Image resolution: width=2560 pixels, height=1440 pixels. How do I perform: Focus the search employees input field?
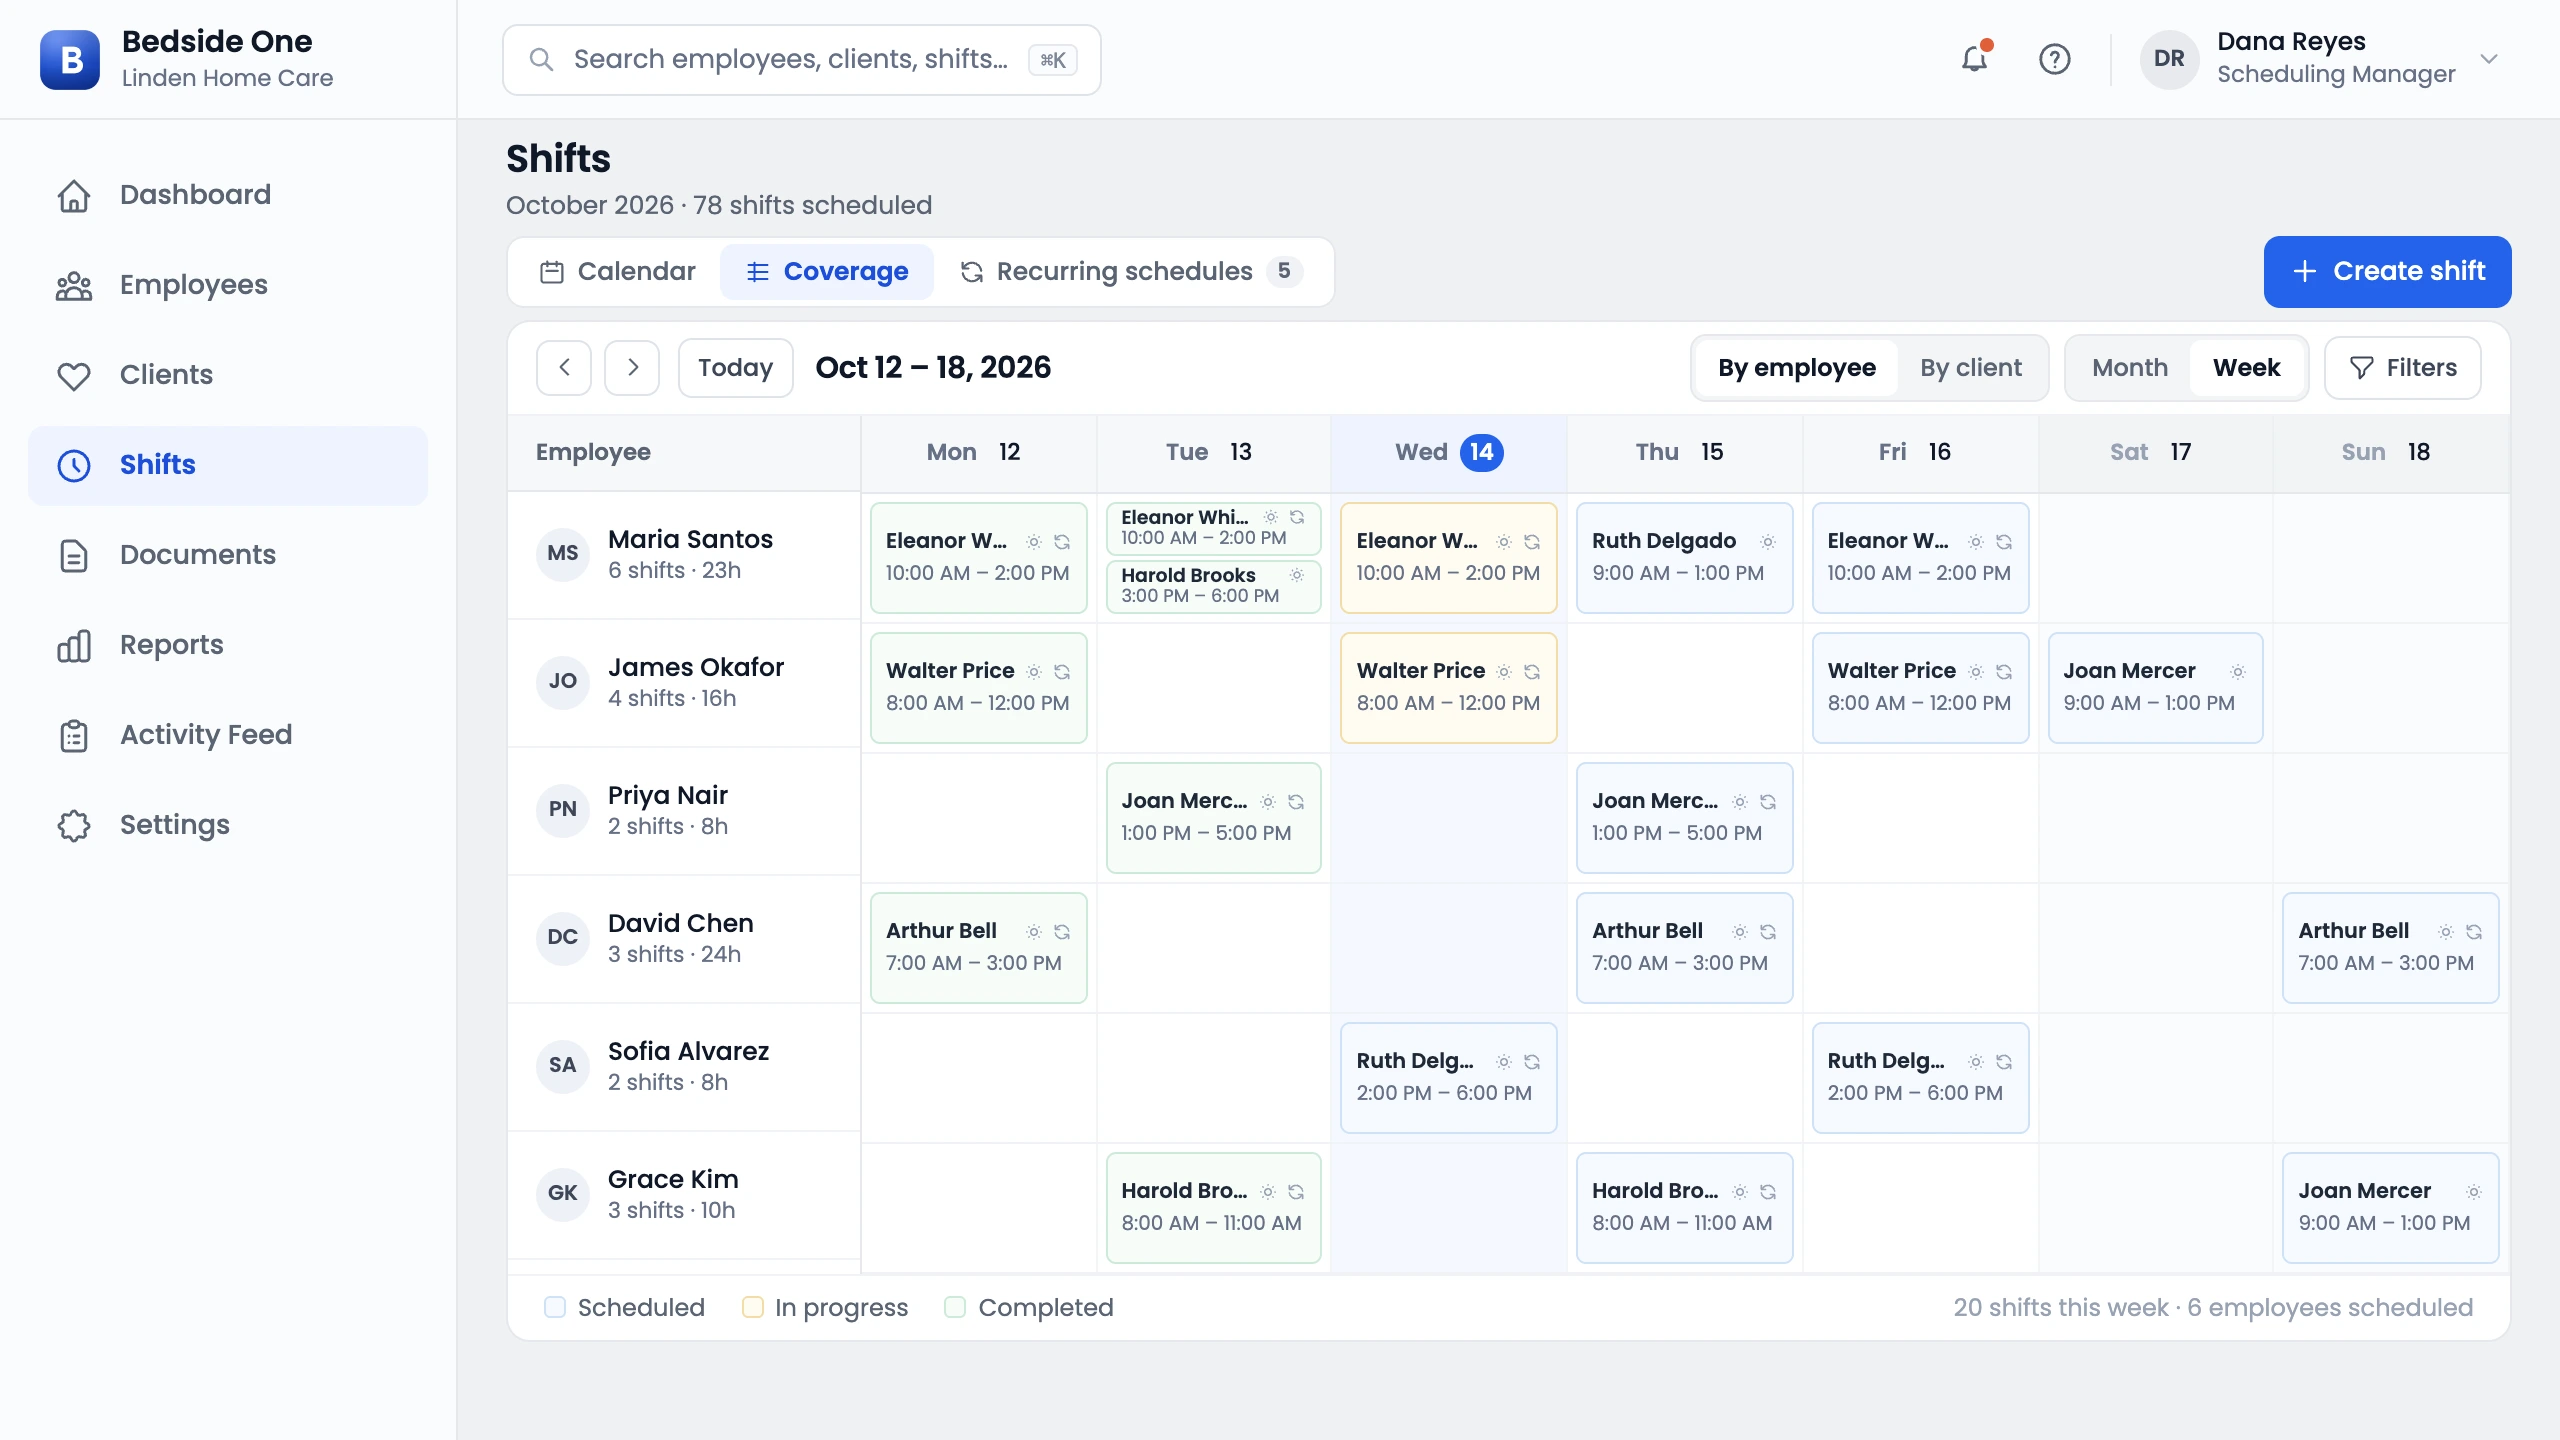[x=801, y=60]
